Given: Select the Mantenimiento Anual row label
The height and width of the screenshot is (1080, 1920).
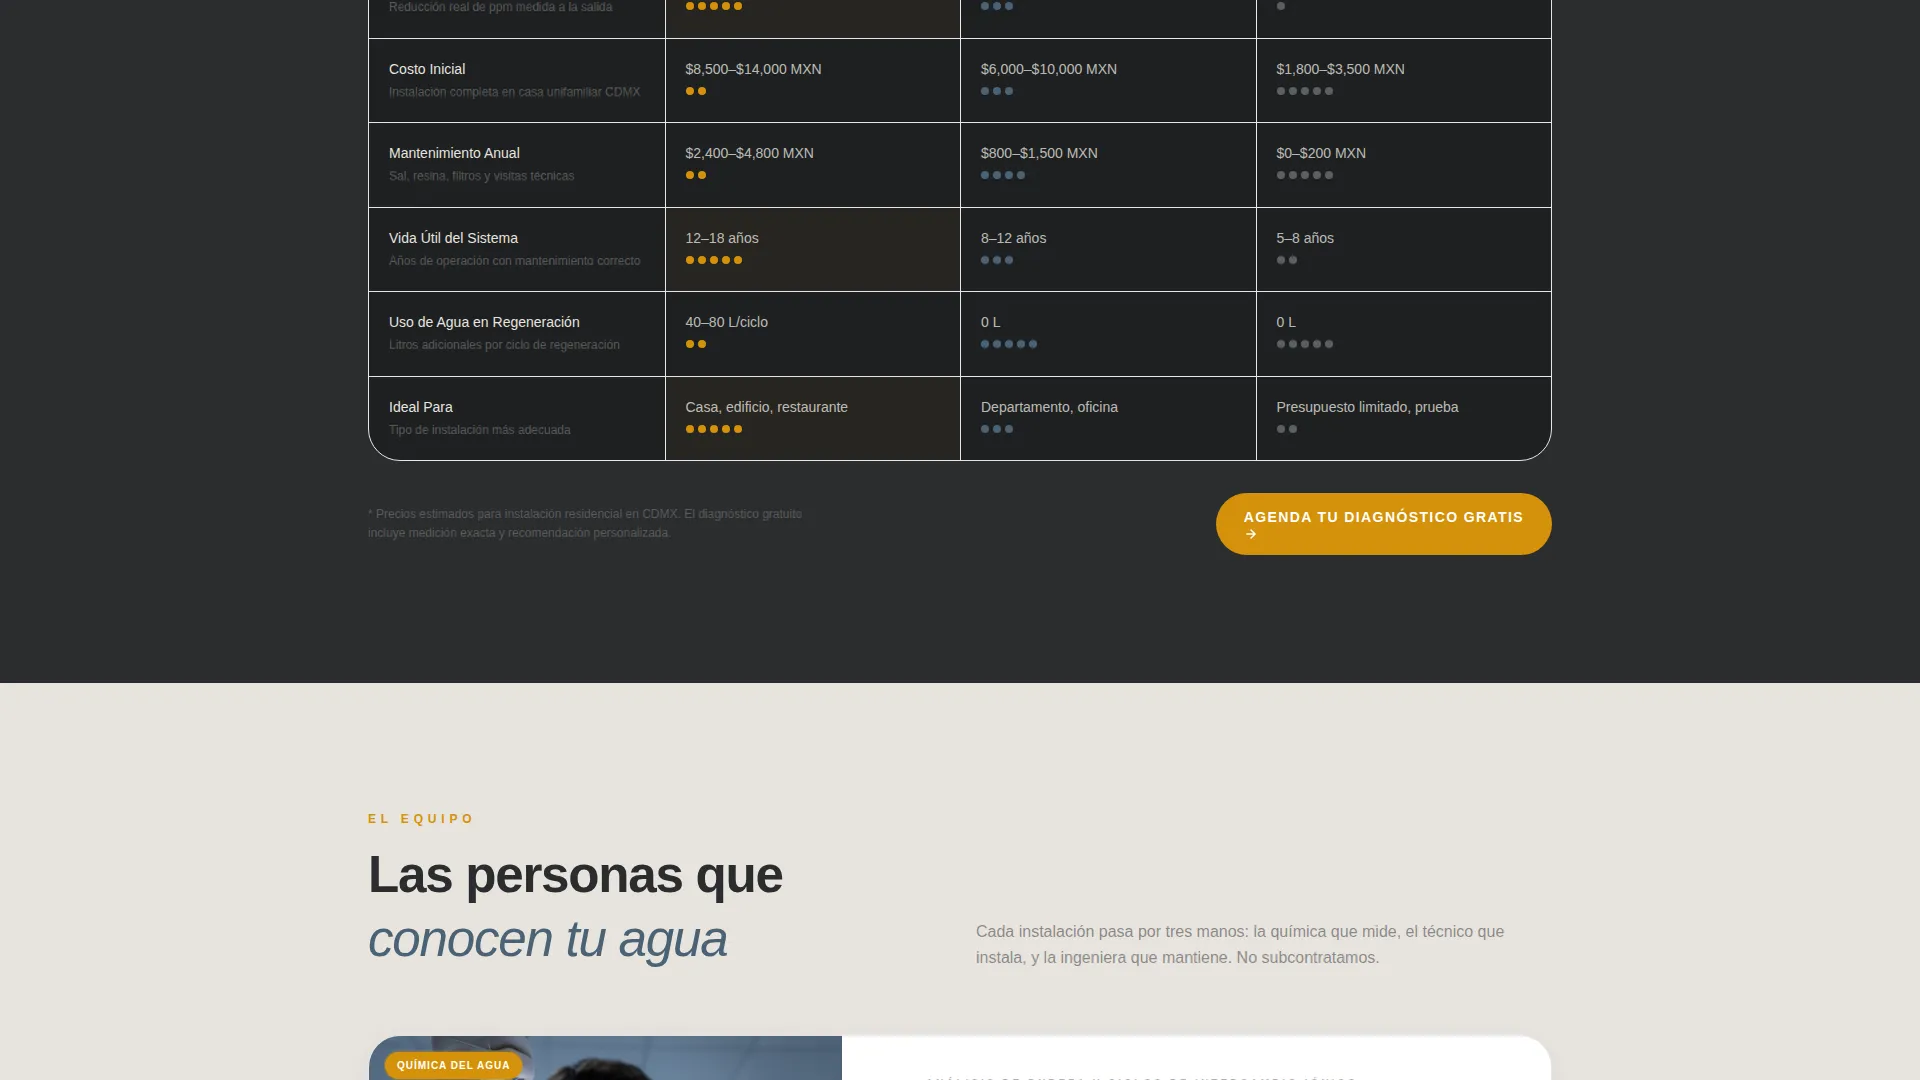Looking at the screenshot, I should click(454, 153).
